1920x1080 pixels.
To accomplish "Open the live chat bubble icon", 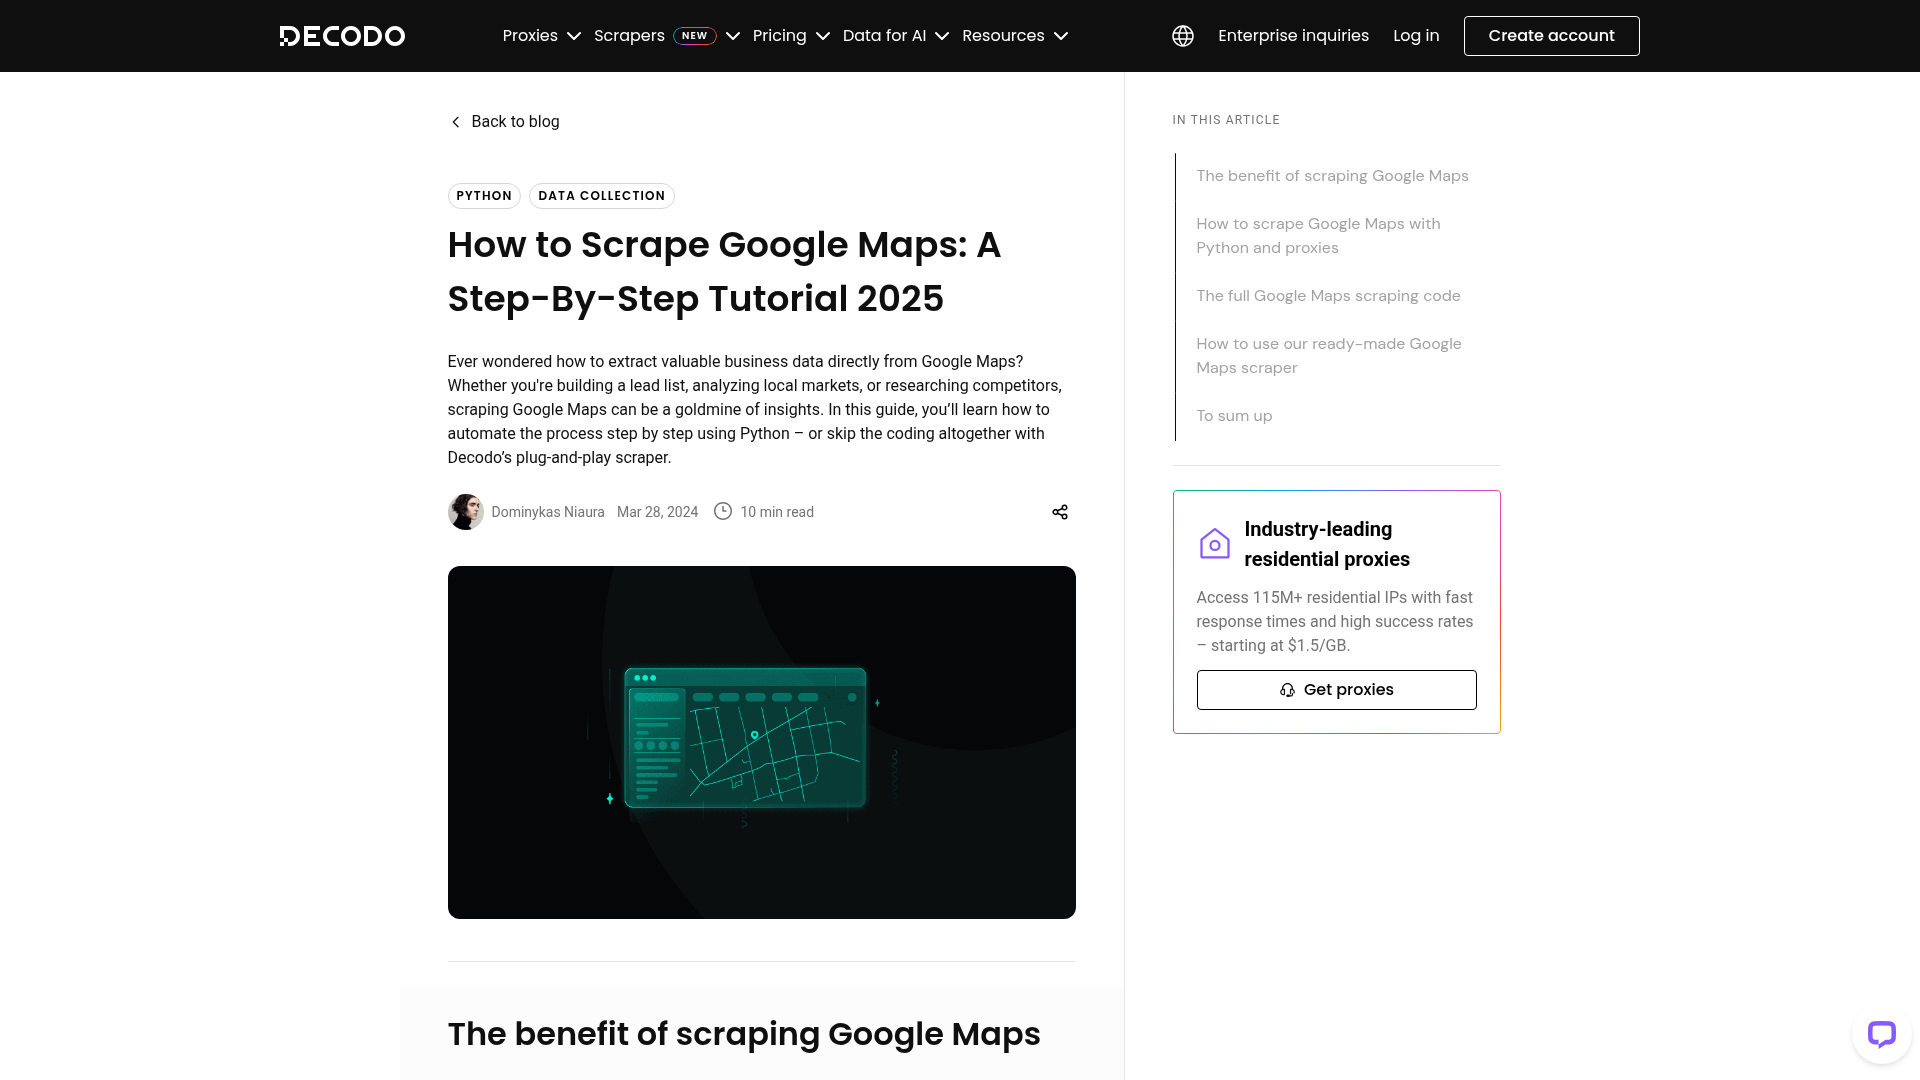I will (x=1882, y=1034).
